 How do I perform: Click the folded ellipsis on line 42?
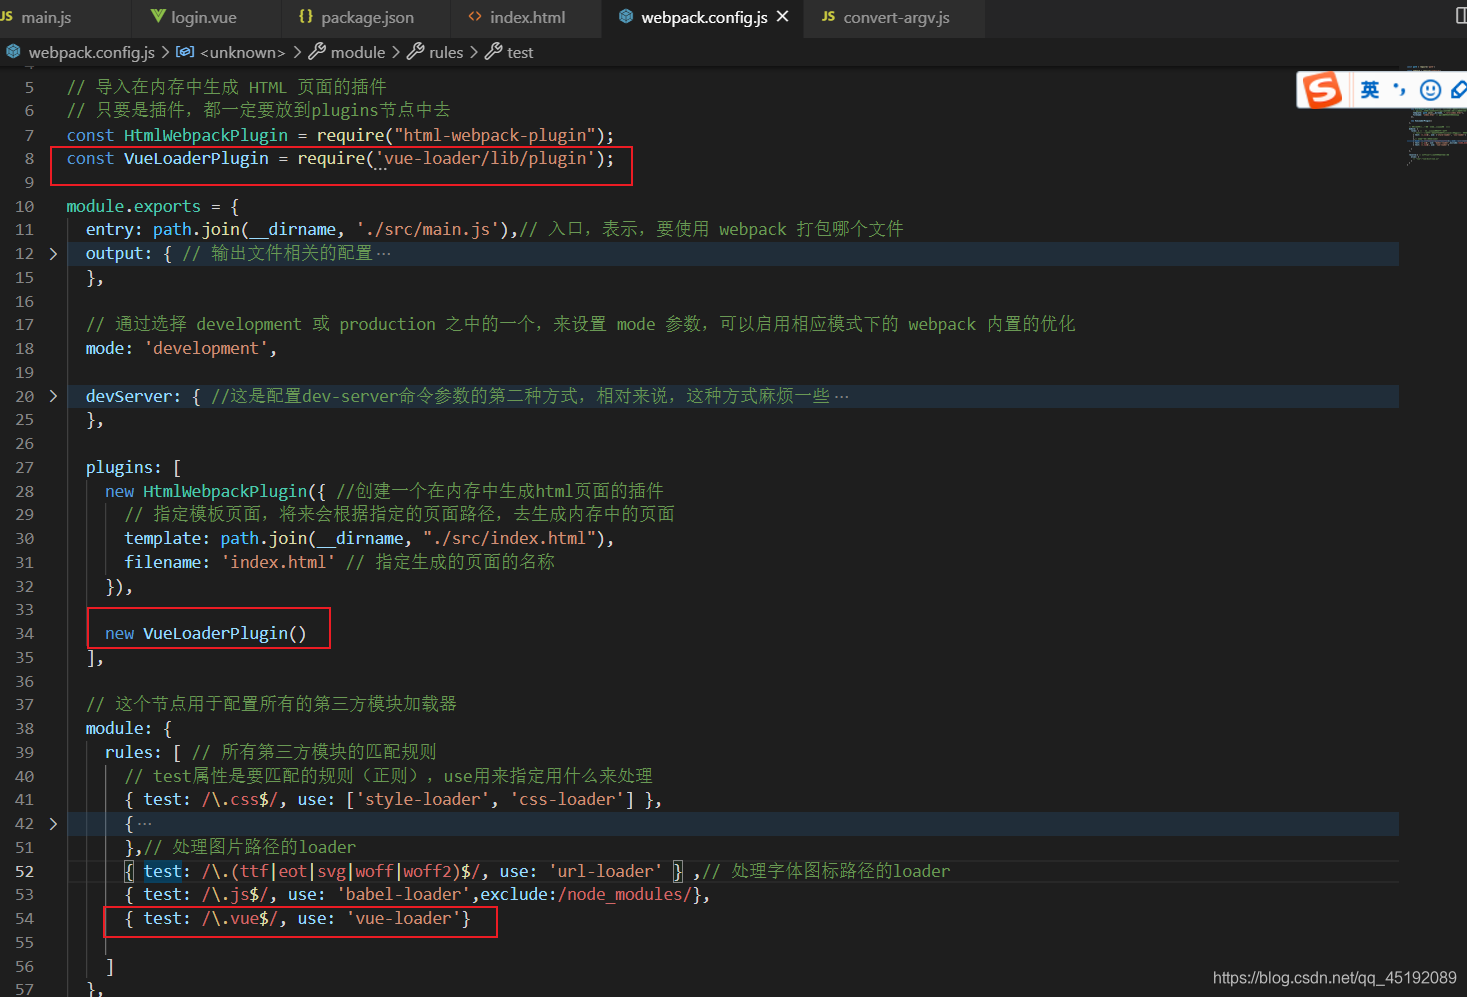click(x=144, y=824)
